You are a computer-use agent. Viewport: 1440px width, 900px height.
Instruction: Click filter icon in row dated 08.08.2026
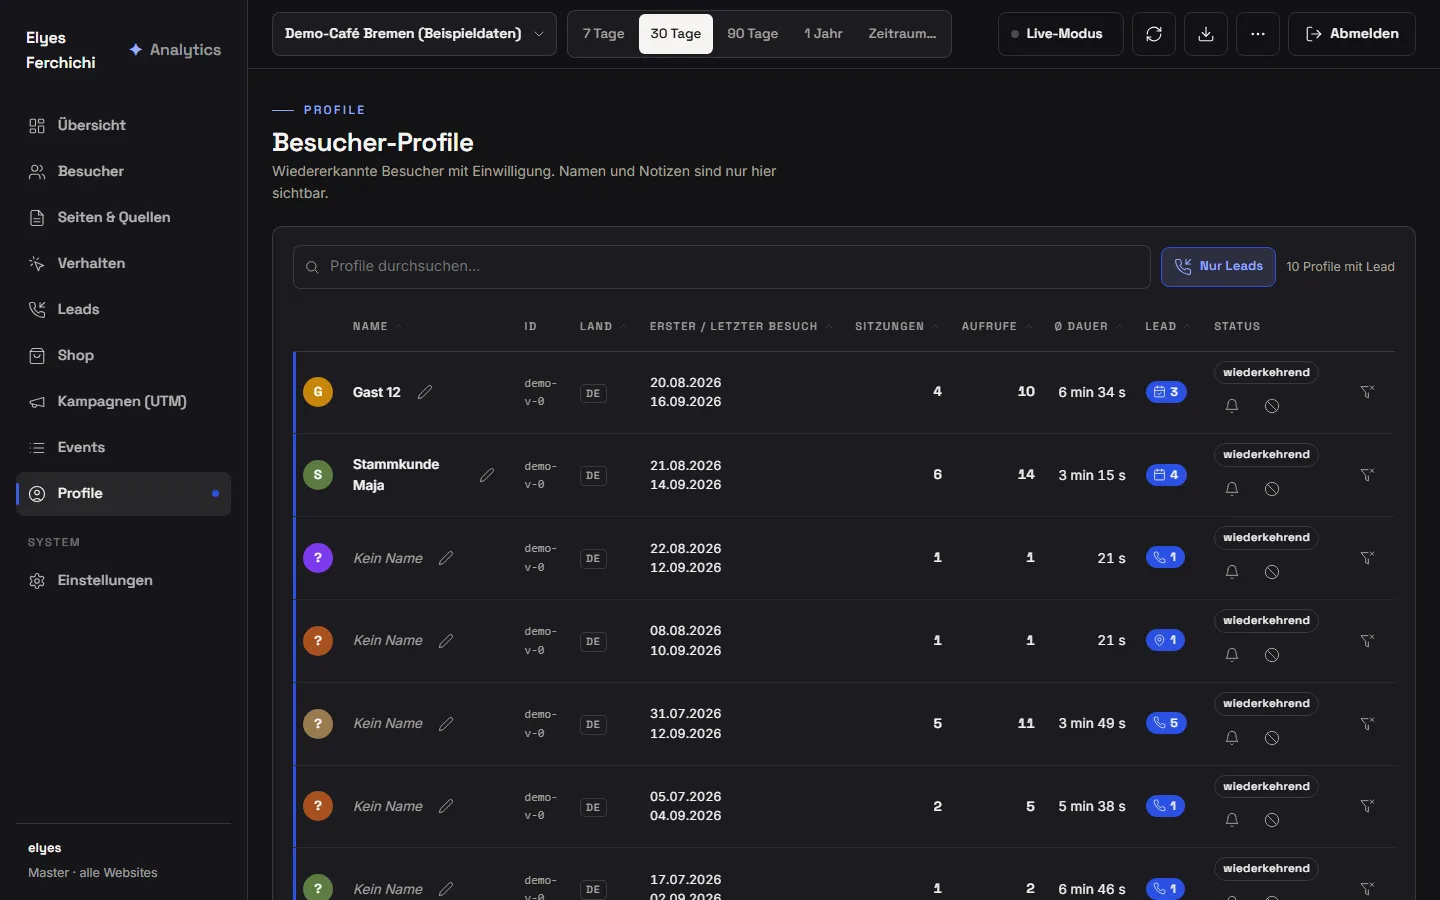click(1367, 641)
